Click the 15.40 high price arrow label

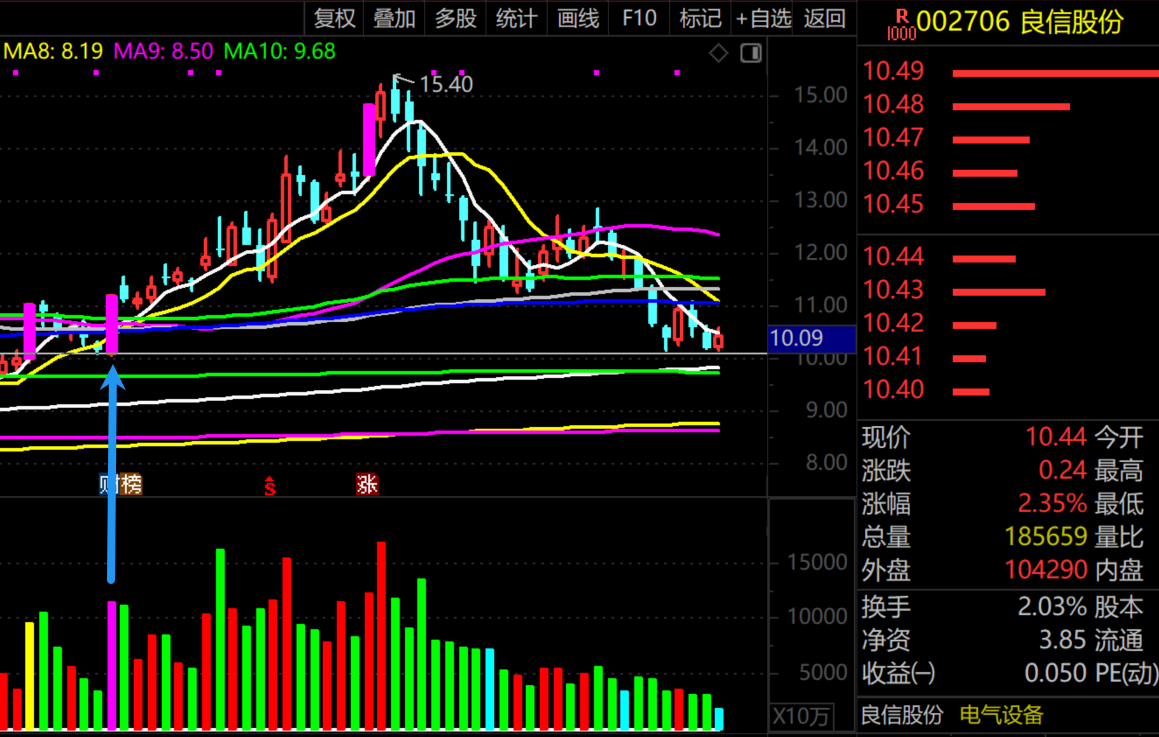[x=435, y=83]
